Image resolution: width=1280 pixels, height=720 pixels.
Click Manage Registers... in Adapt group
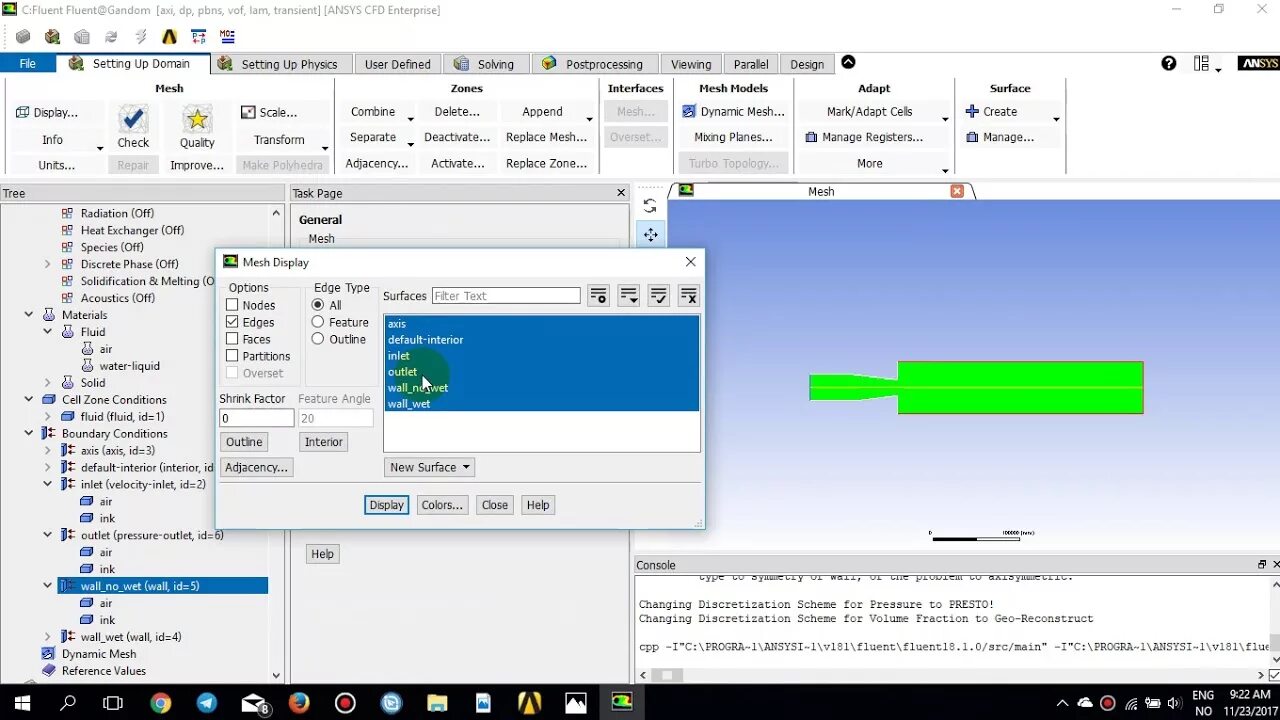[x=864, y=137]
